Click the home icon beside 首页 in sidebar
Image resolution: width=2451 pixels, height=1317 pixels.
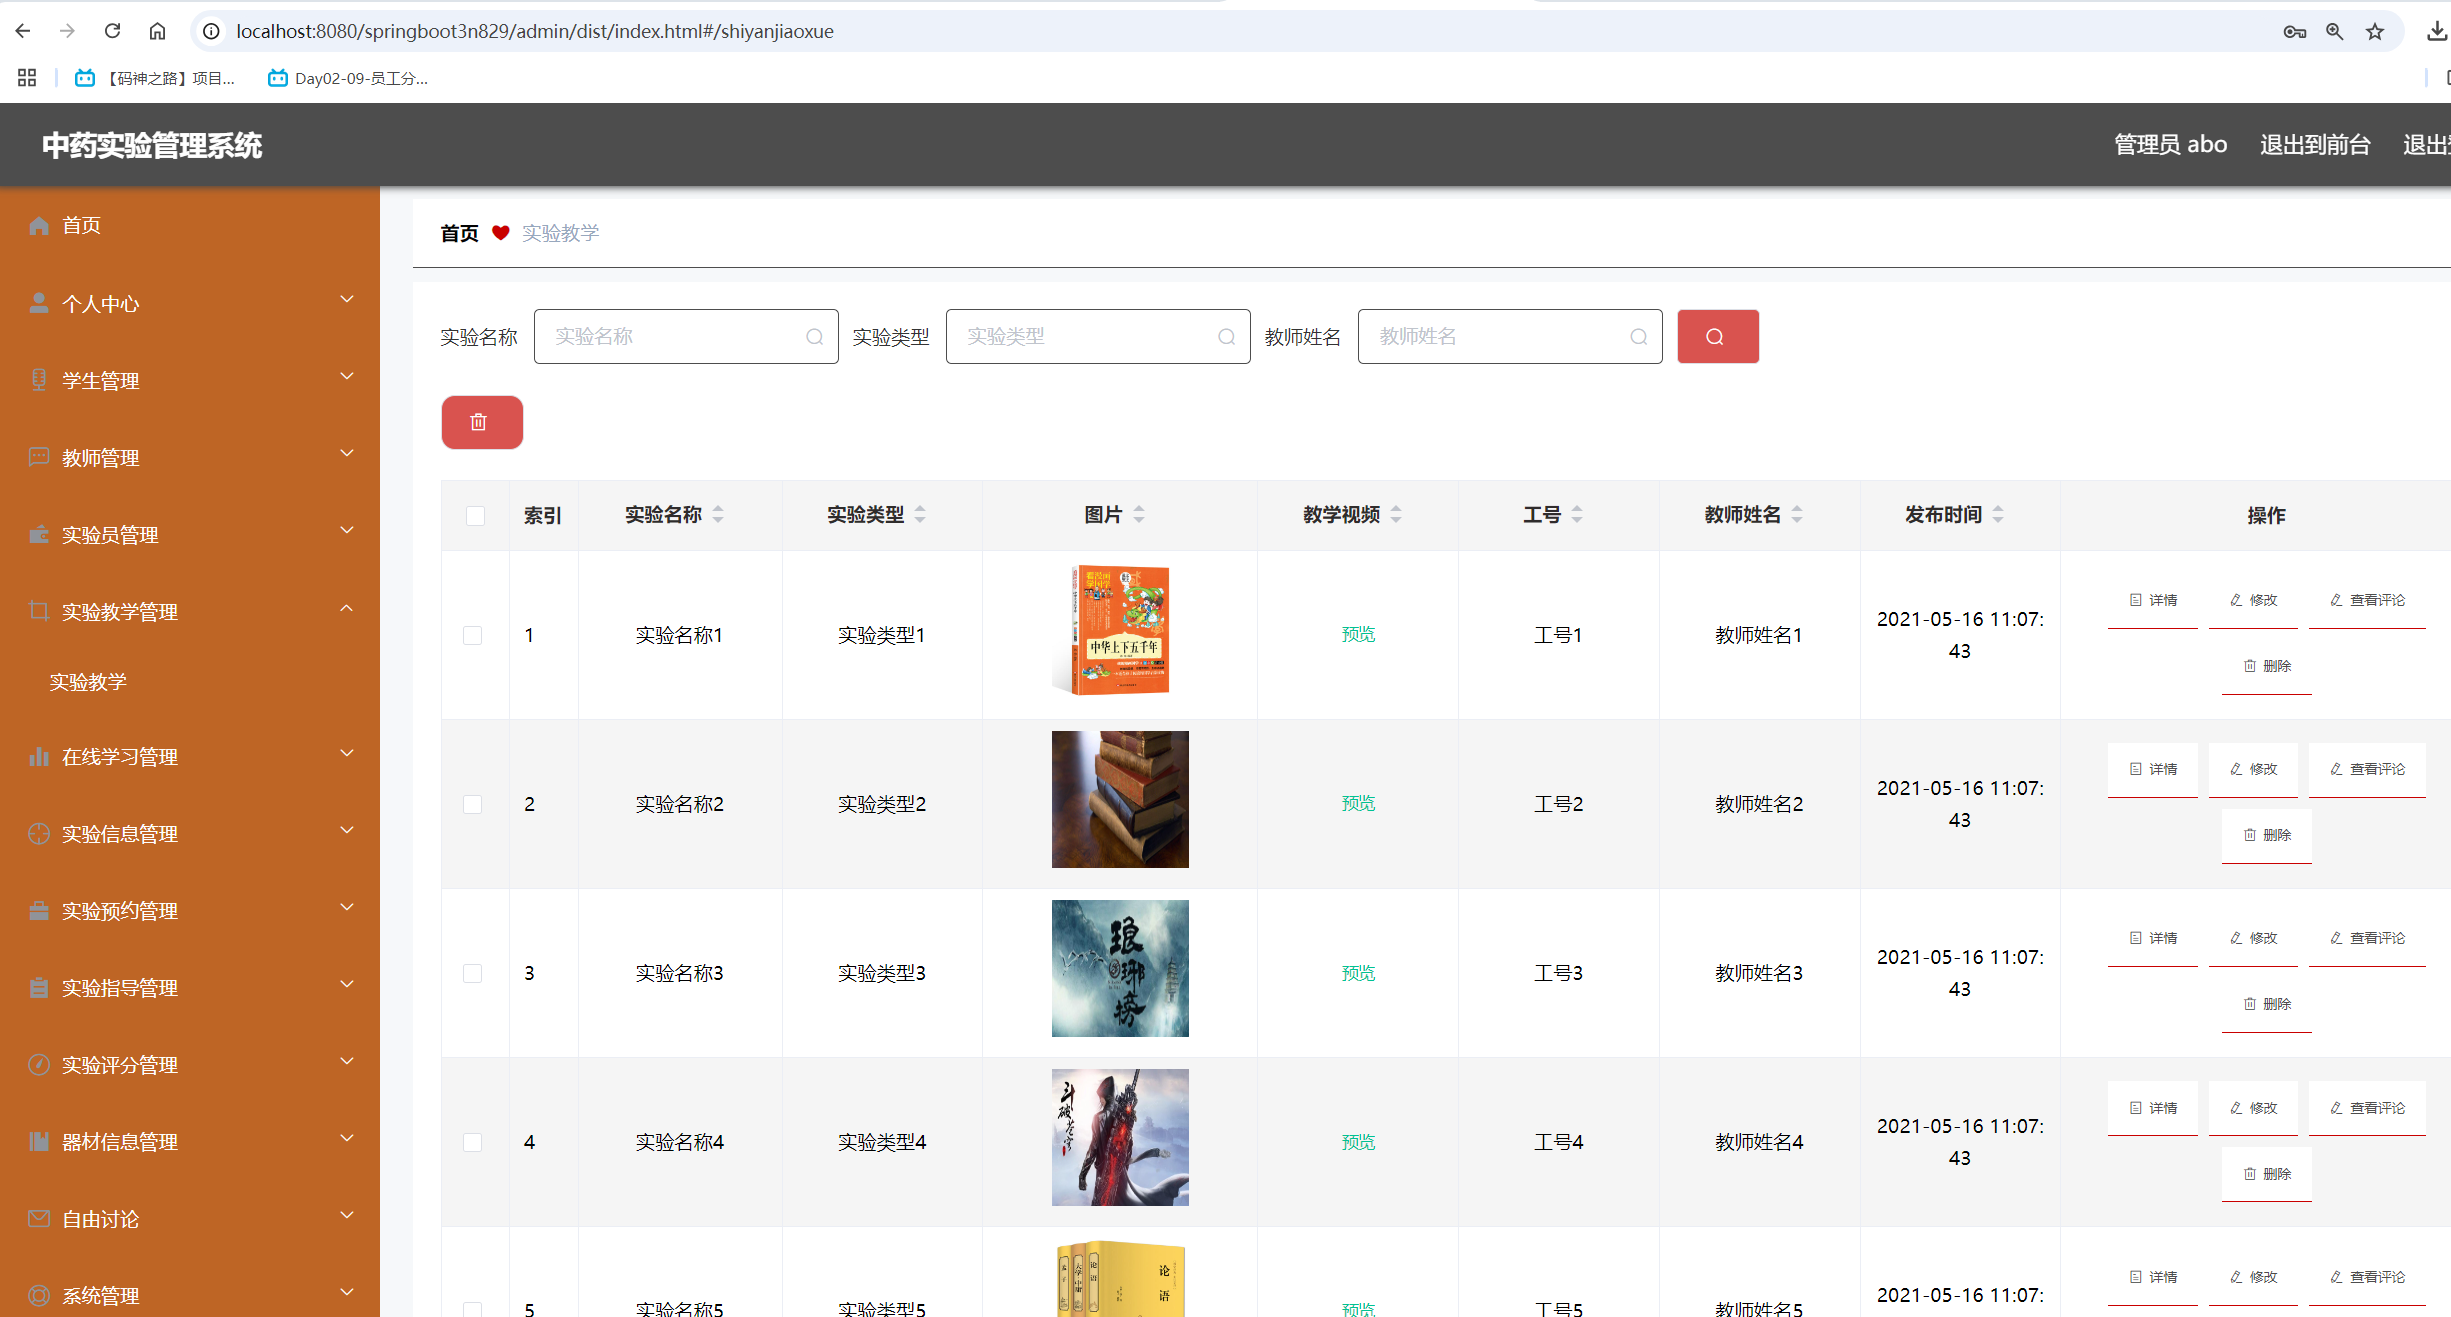pyautogui.click(x=39, y=226)
